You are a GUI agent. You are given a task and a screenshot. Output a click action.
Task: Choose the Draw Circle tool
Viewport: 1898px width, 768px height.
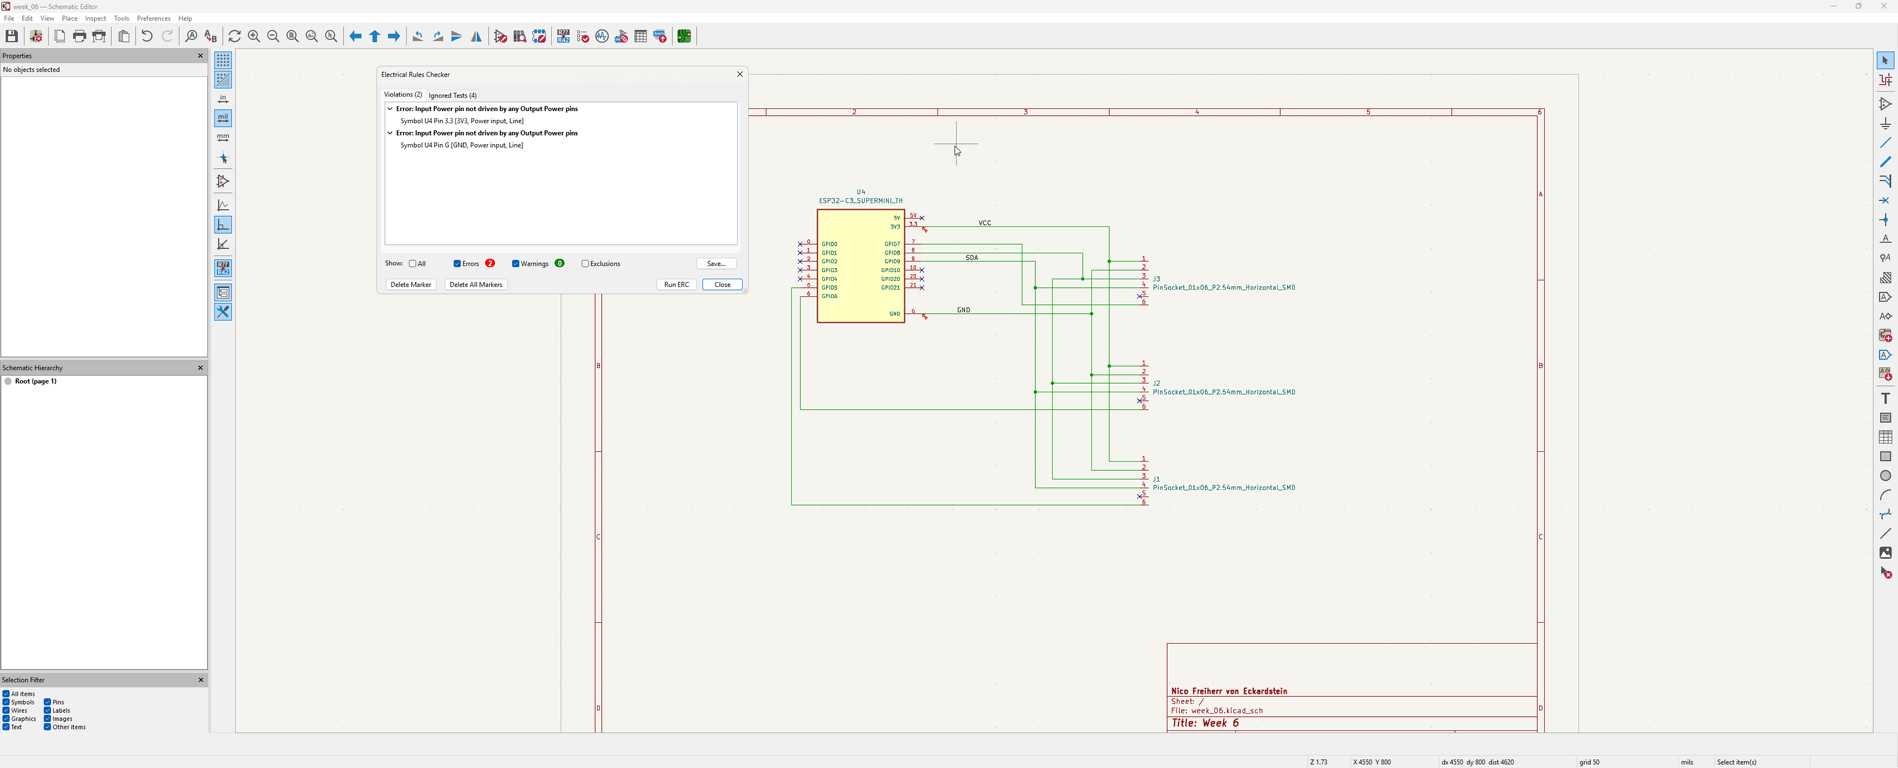[1885, 476]
